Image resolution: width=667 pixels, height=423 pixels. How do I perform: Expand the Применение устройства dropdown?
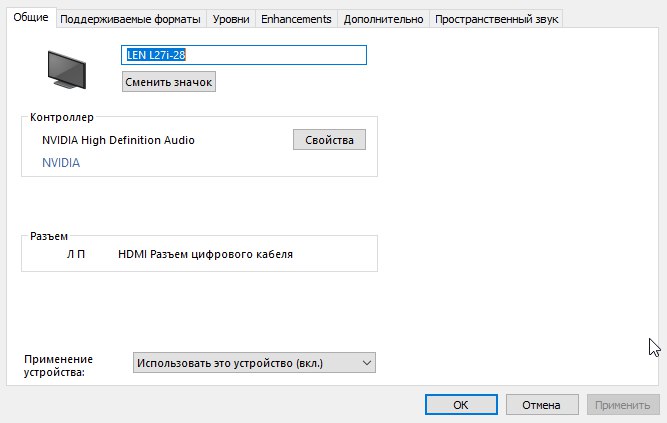click(x=254, y=362)
